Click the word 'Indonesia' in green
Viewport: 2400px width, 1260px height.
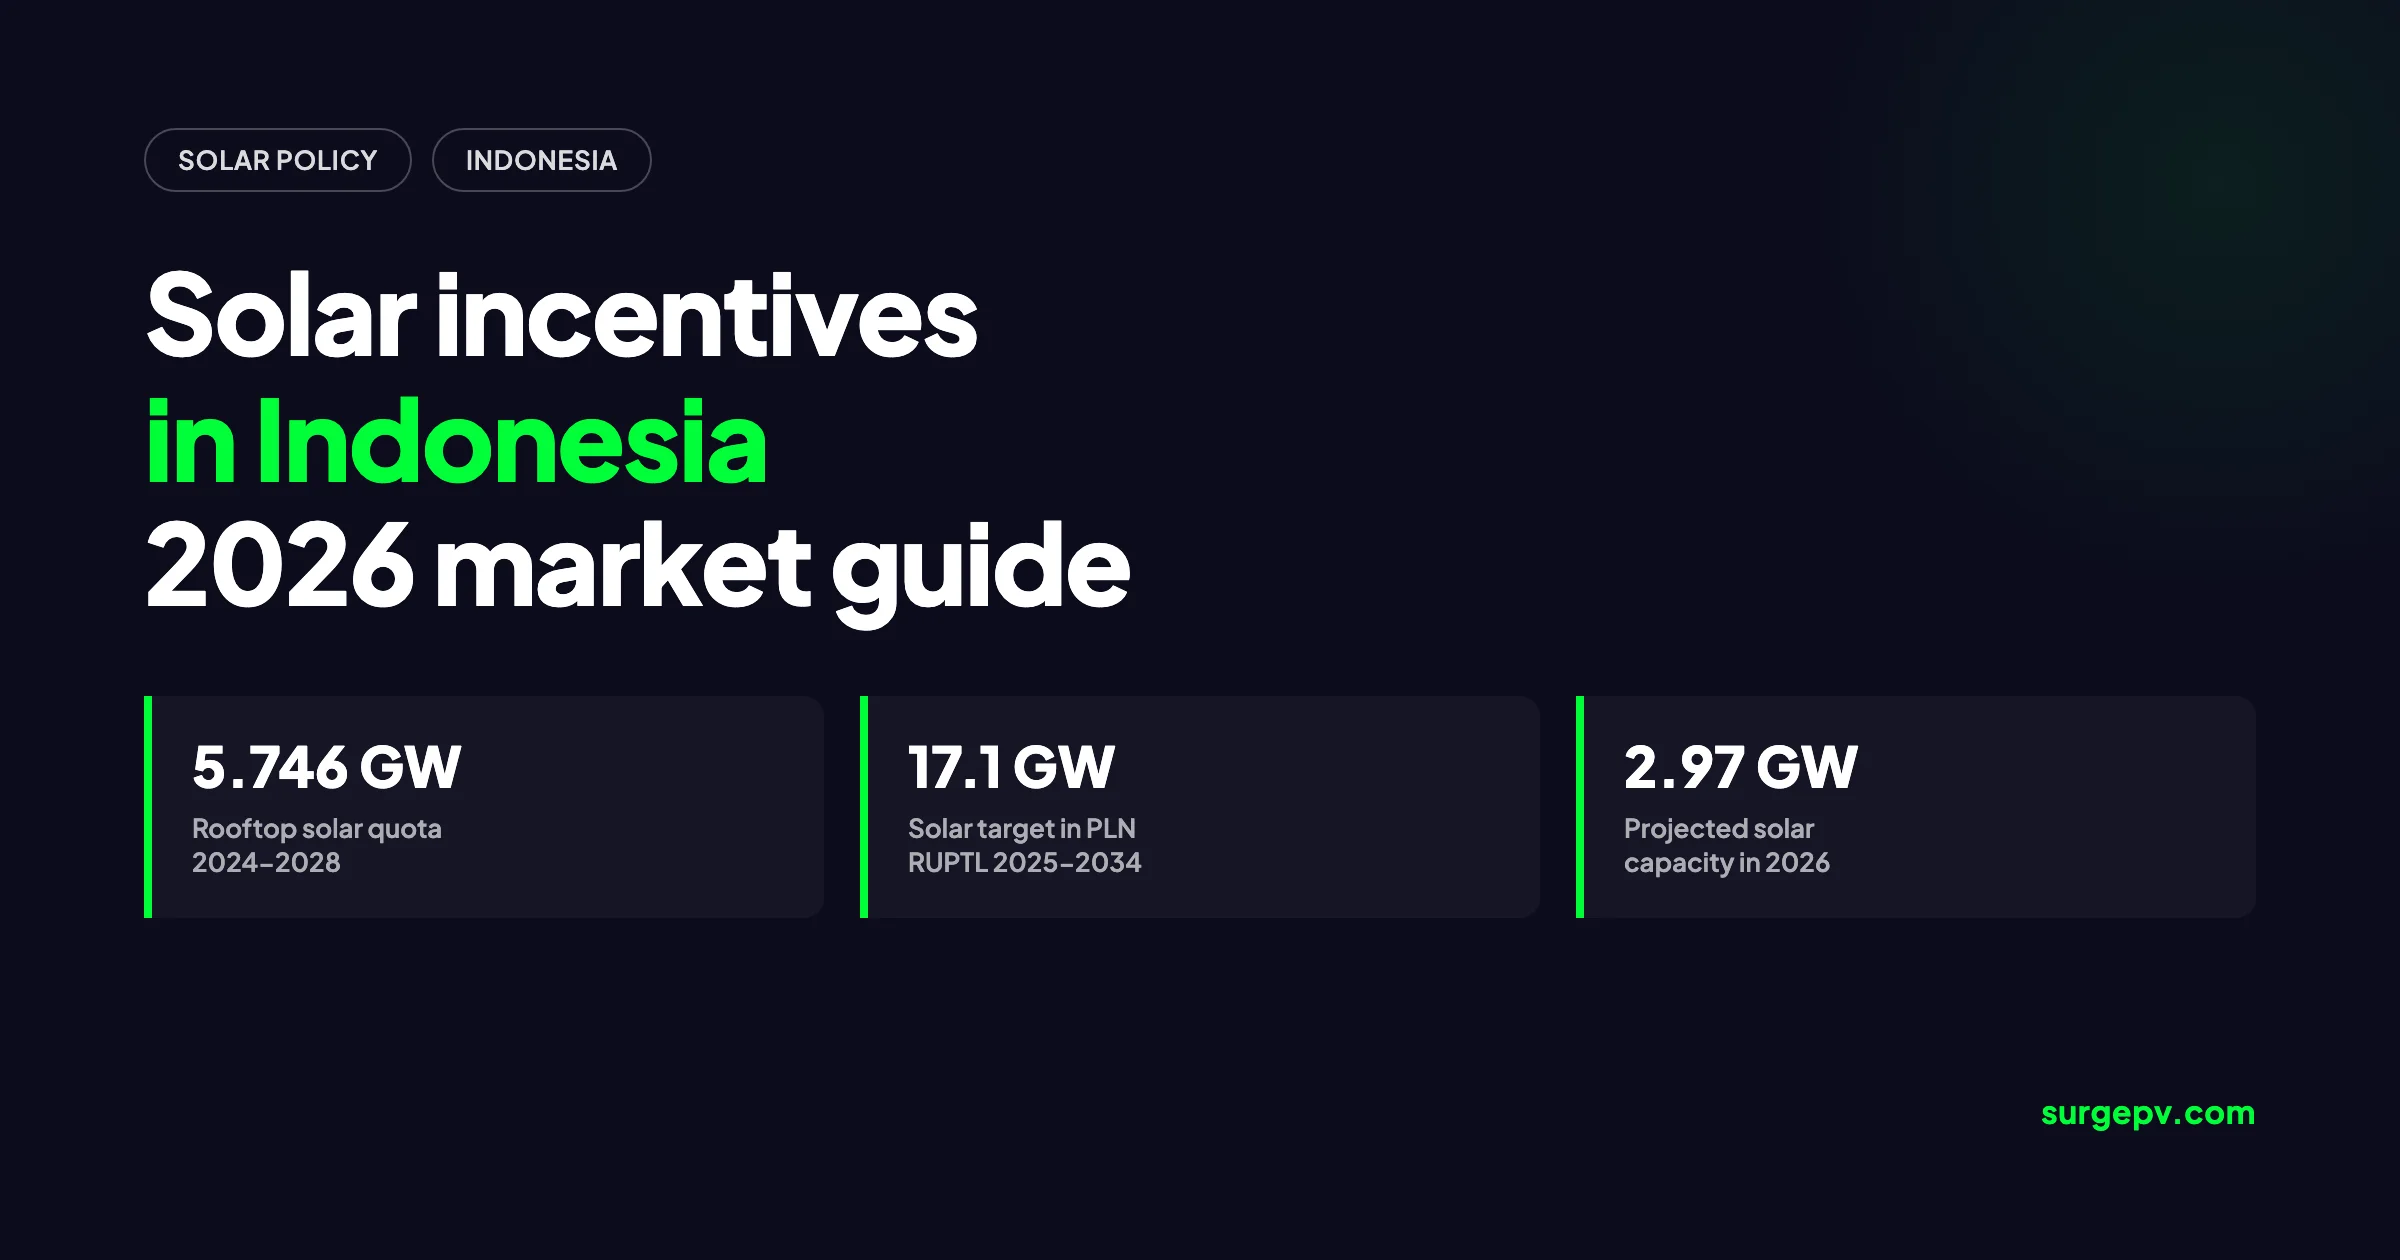point(512,441)
